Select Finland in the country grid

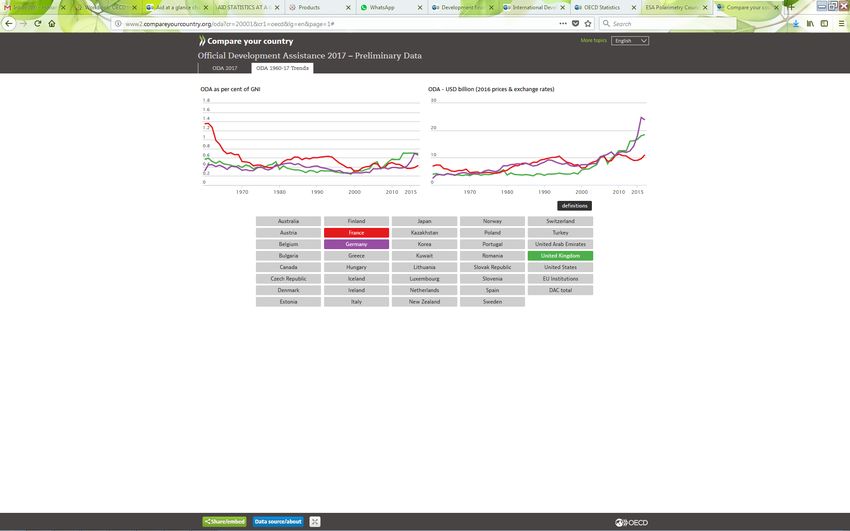[x=356, y=221]
